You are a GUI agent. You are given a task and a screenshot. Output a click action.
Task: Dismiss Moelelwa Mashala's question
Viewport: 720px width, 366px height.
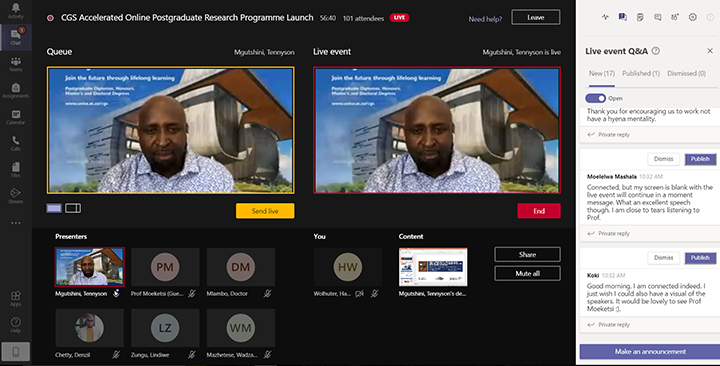pyautogui.click(x=664, y=159)
